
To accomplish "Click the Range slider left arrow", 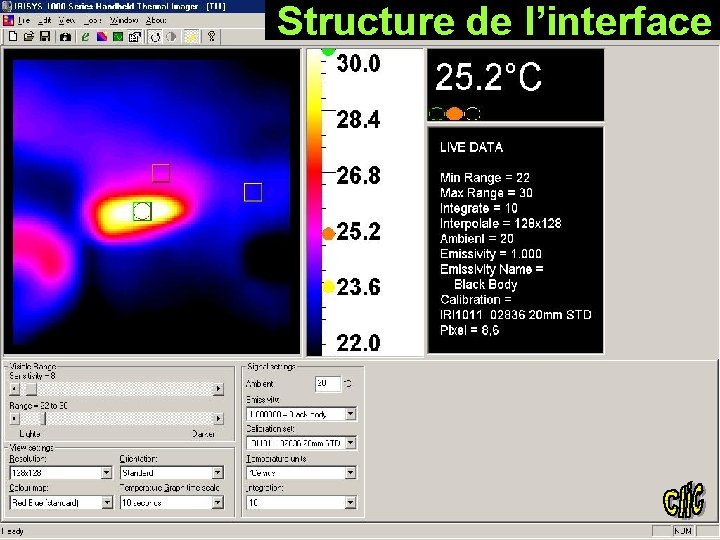I will click(15, 419).
